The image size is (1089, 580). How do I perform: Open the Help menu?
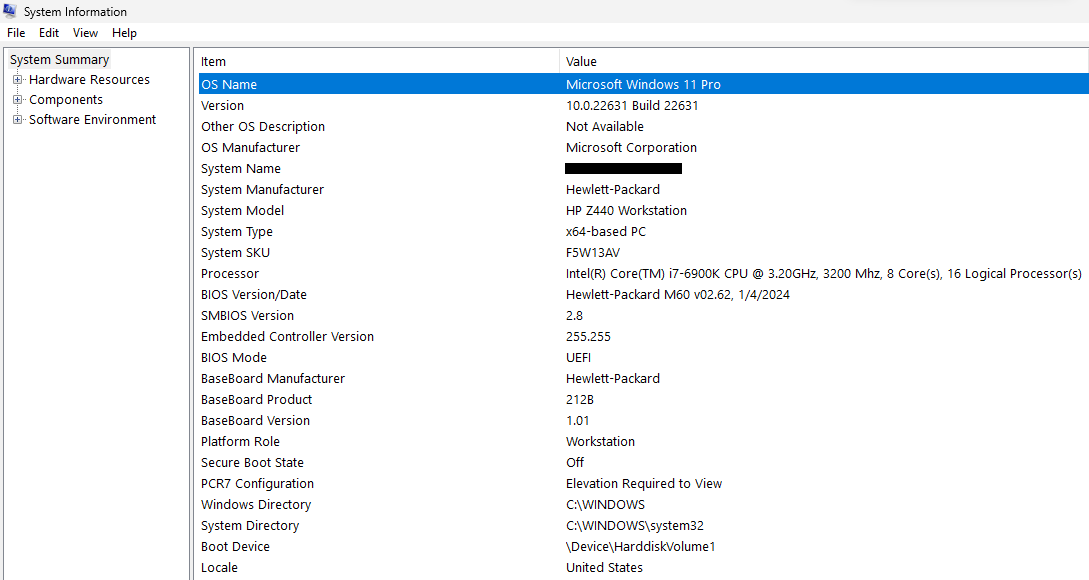click(x=124, y=32)
